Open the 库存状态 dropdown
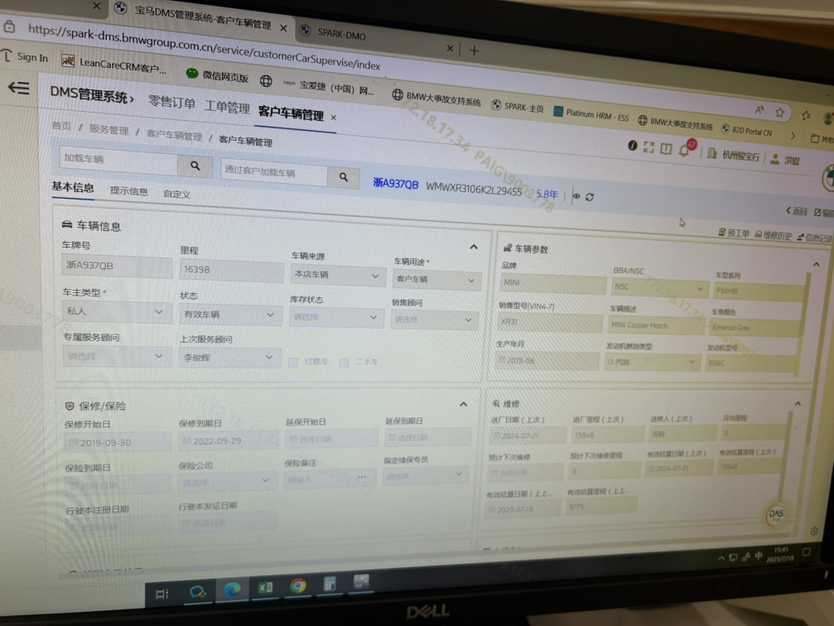 pyautogui.click(x=336, y=317)
